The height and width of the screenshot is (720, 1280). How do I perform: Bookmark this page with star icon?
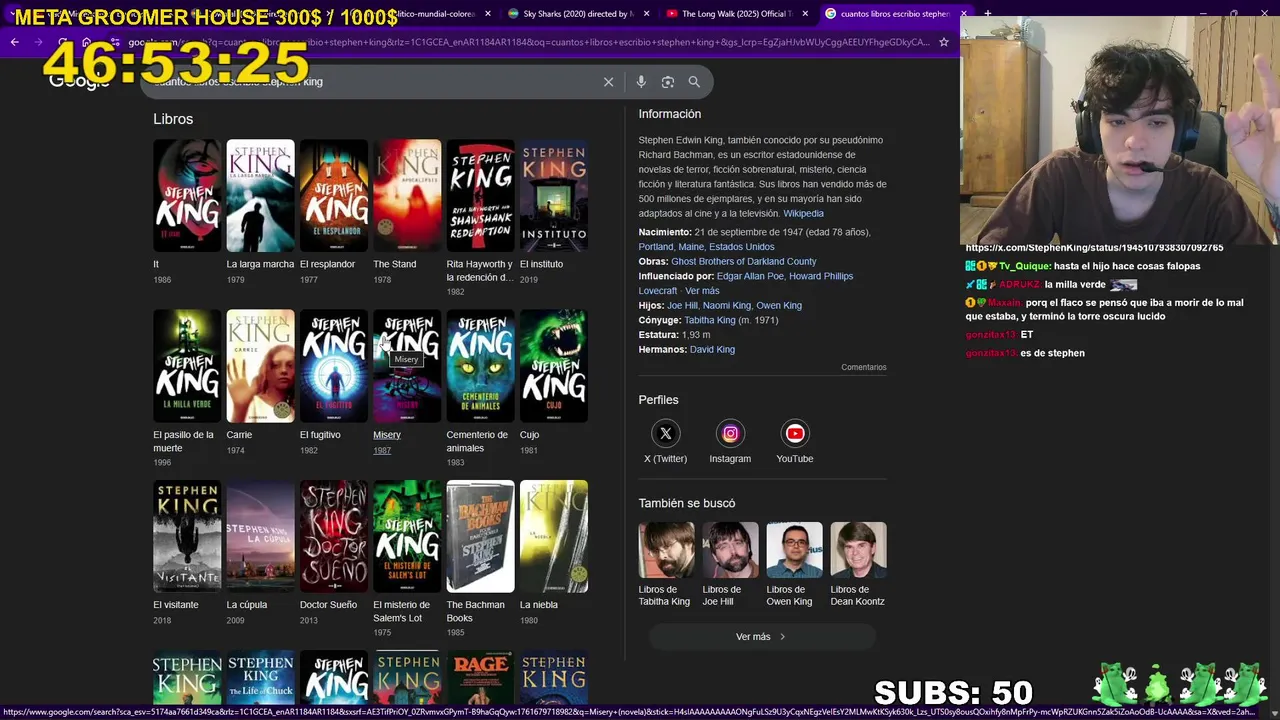pos(943,42)
